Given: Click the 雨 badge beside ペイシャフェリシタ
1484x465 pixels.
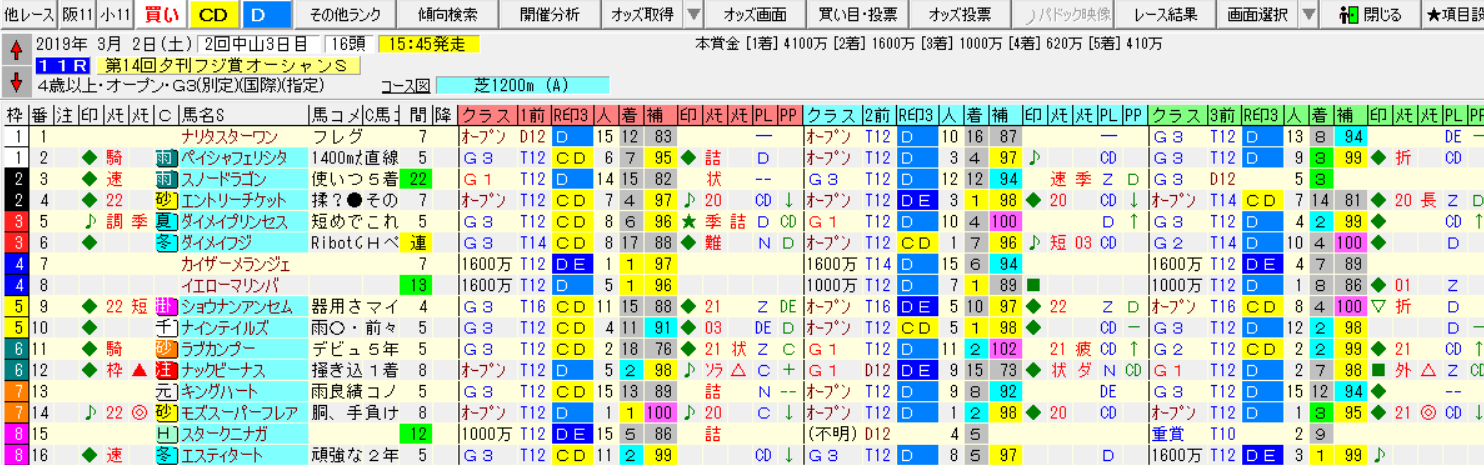Looking at the screenshot, I should [x=165, y=158].
